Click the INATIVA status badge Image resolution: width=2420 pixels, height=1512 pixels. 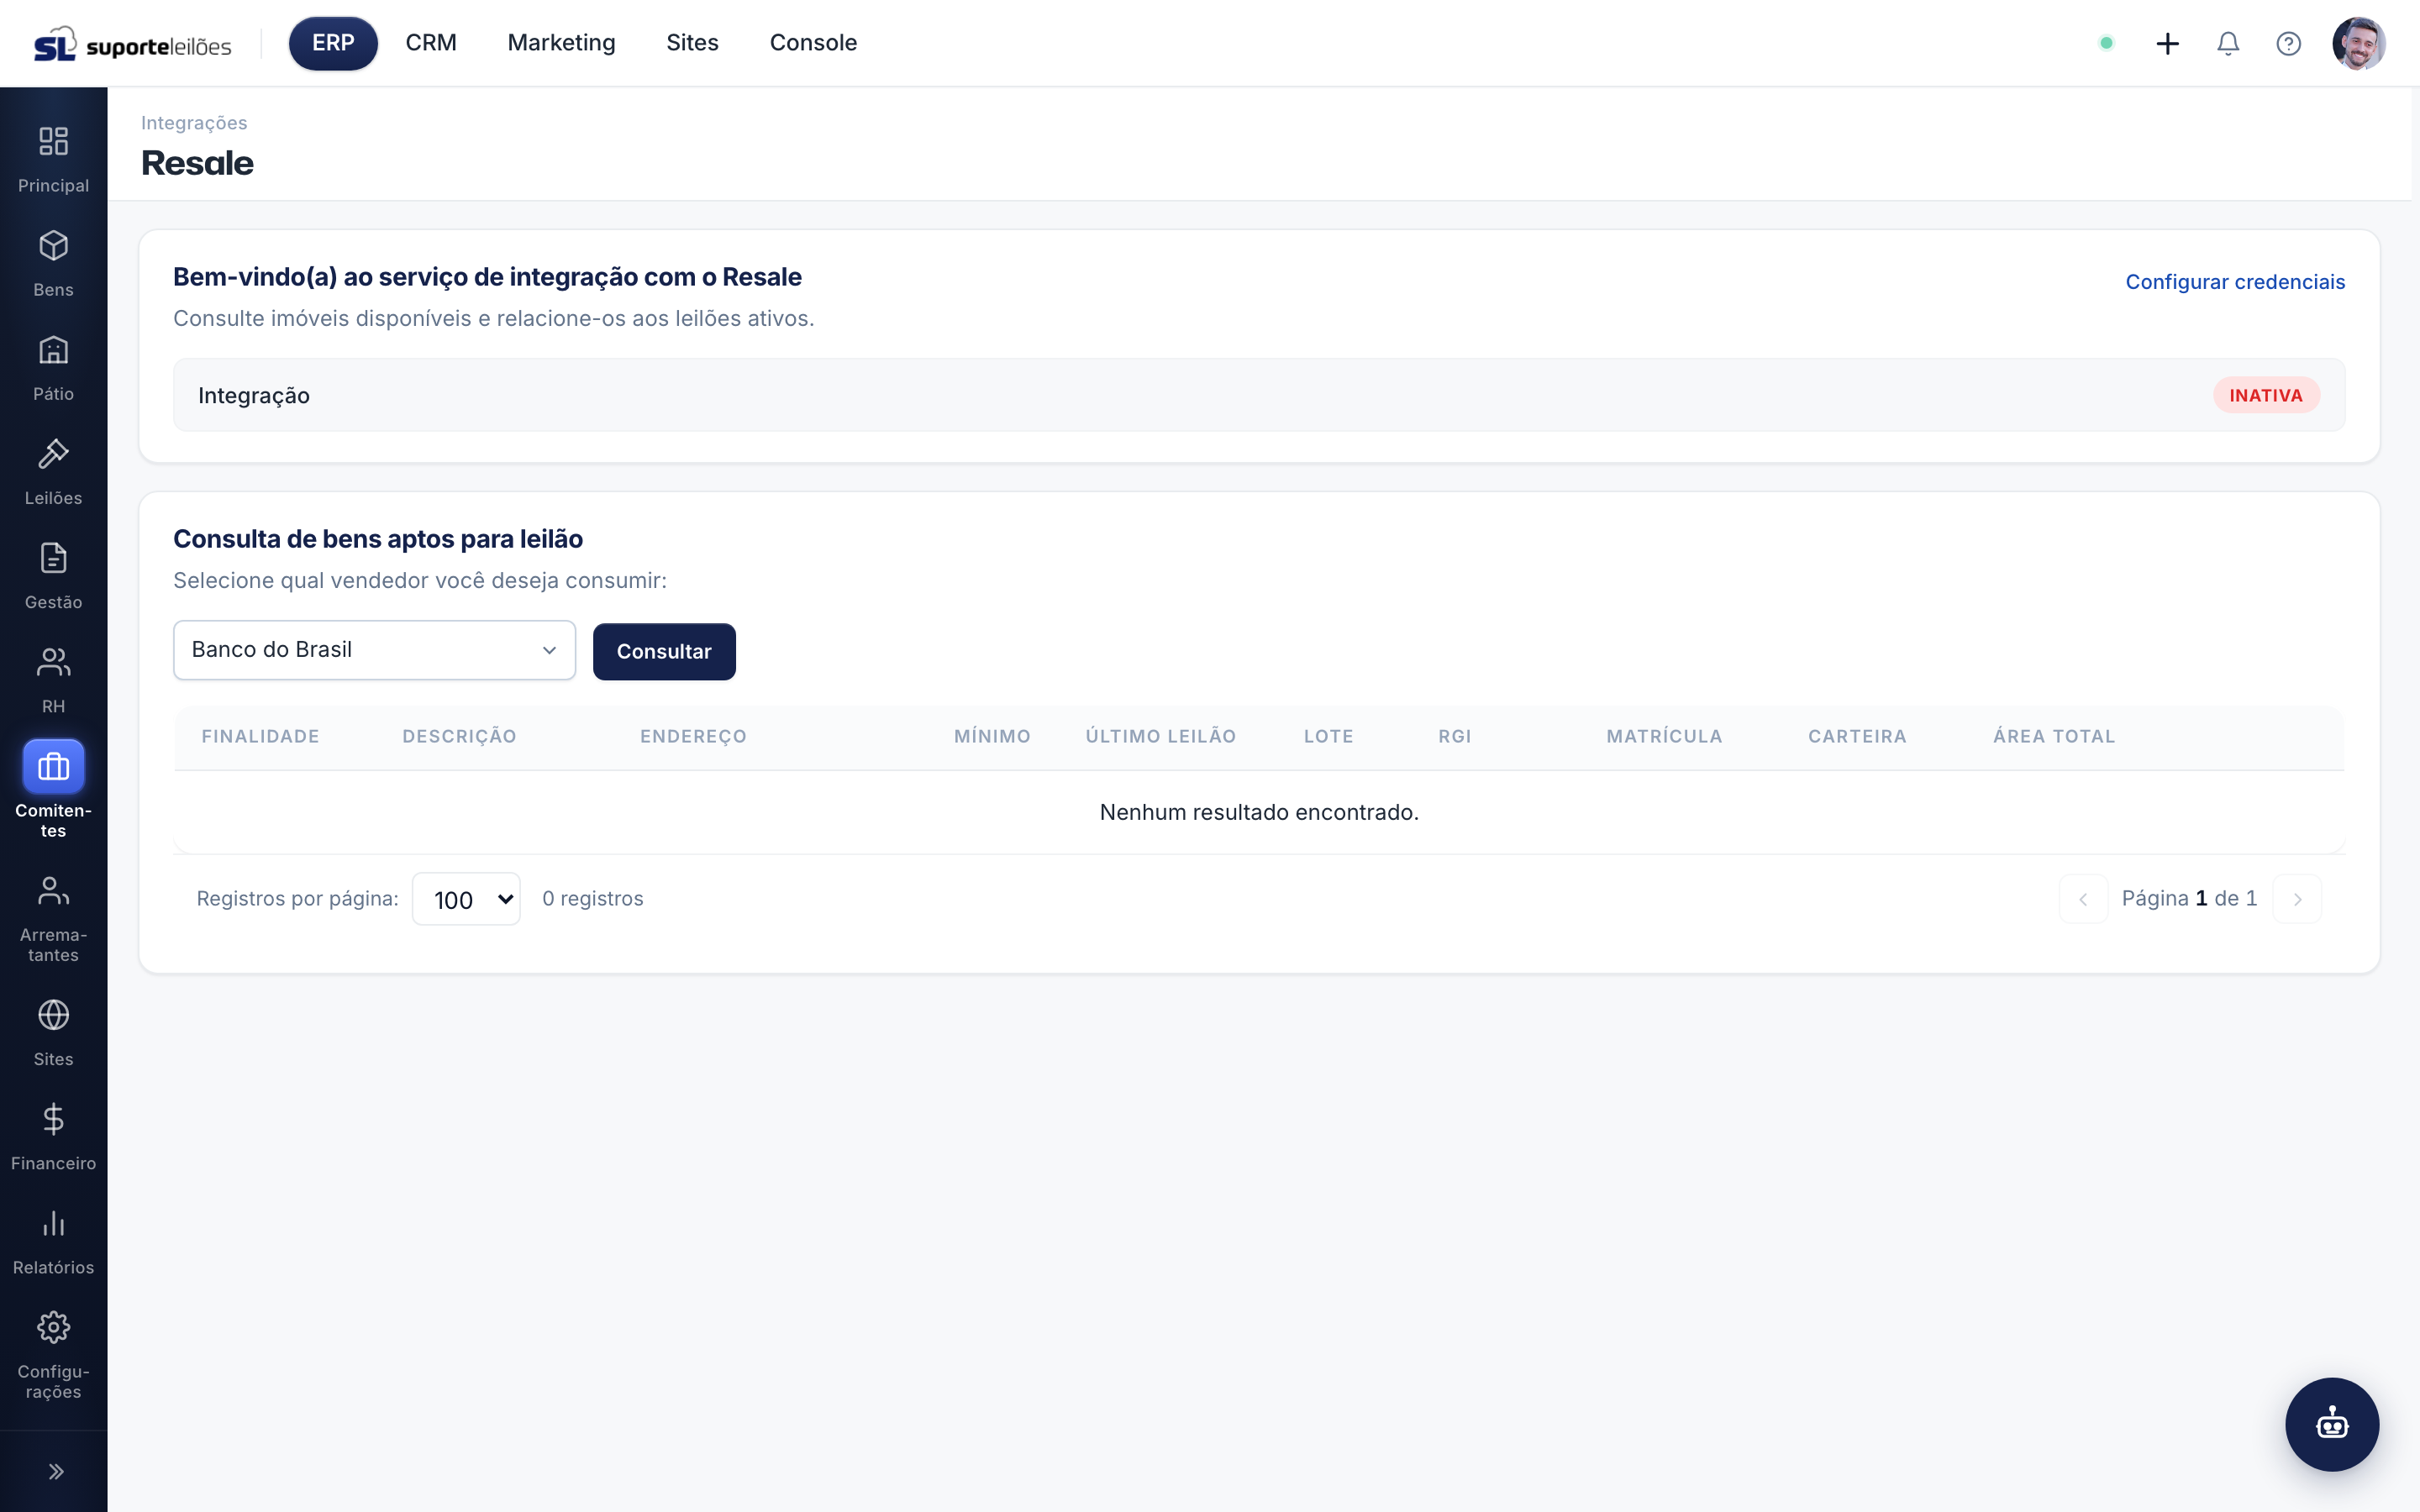click(2266, 395)
